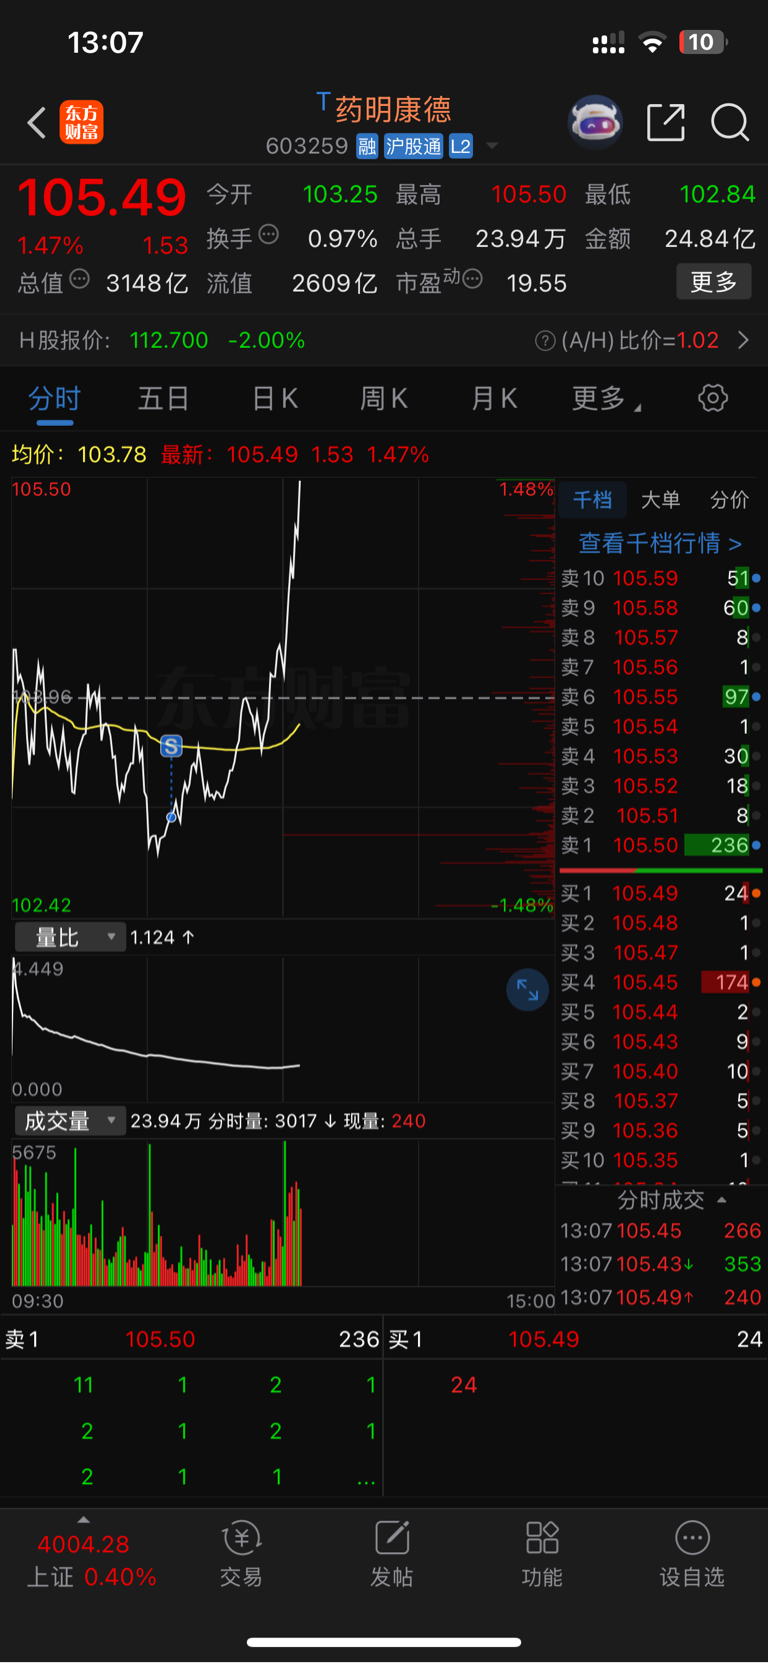Expand the 更多 chart period dropdown
Viewport: 768px width, 1663px height.
(606, 398)
